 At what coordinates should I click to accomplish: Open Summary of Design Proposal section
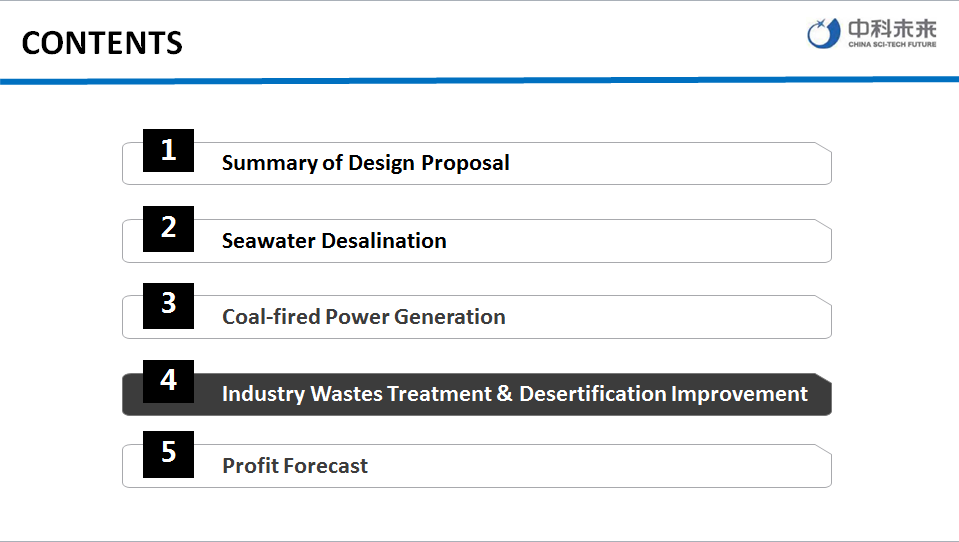pyautogui.click(x=365, y=163)
